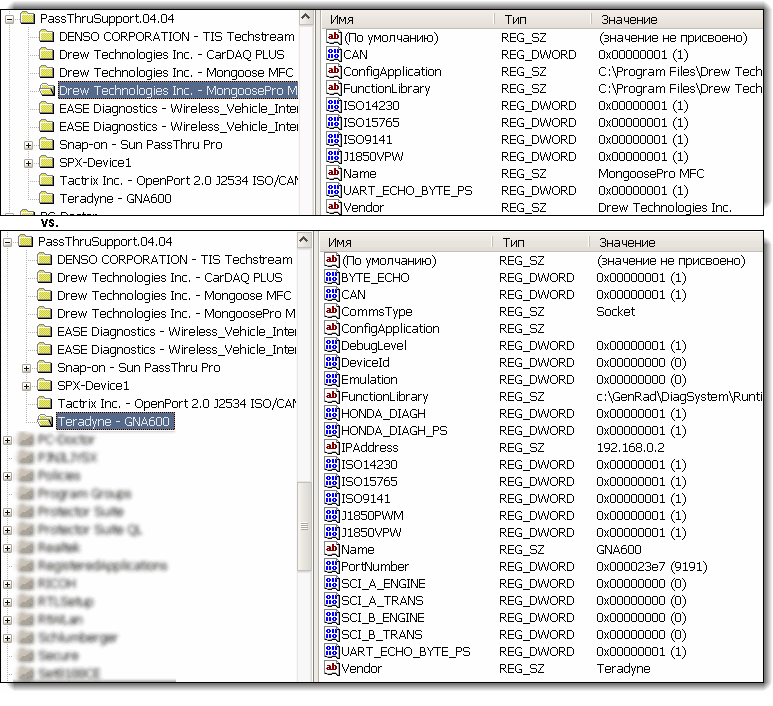Expand the SPX-Device1 key in upper tree
Viewport: 773px width, 706px height.
(x=28, y=163)
